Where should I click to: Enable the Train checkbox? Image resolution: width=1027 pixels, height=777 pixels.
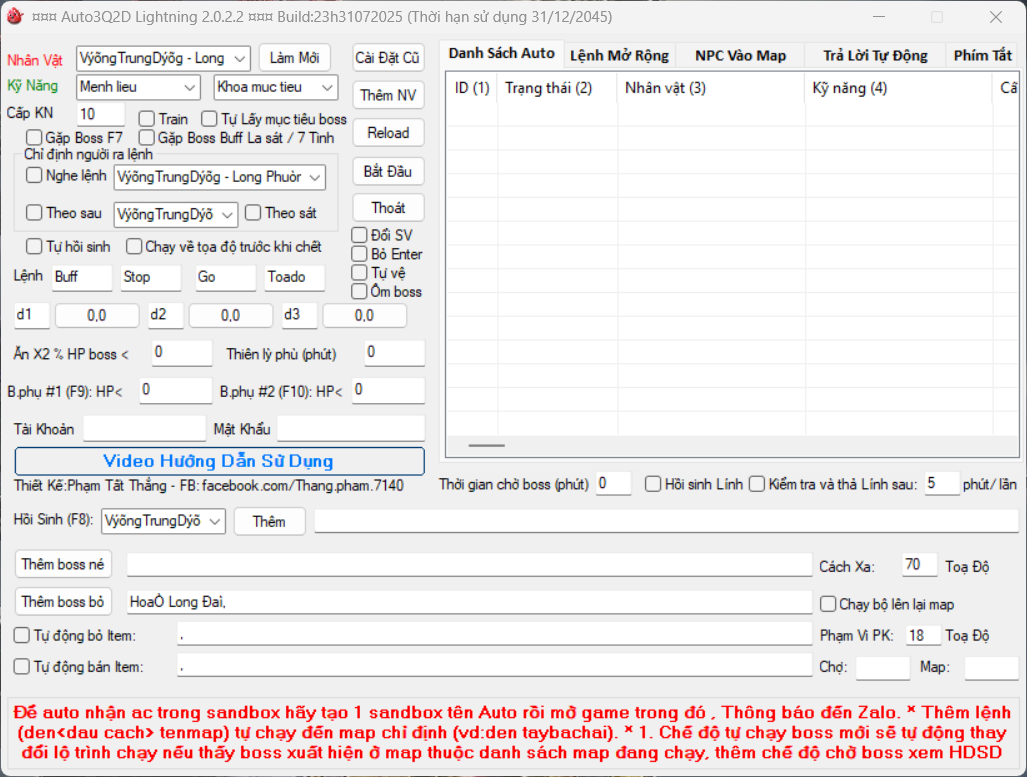pos(147,119)
